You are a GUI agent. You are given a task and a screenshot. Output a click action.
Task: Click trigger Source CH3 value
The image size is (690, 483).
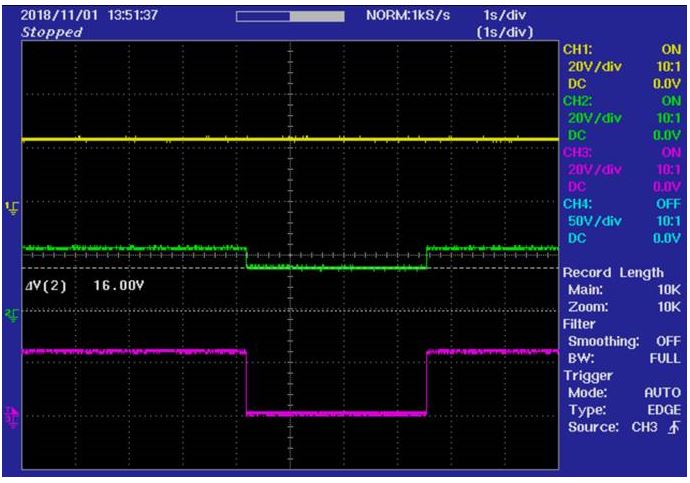click(645, 427)
